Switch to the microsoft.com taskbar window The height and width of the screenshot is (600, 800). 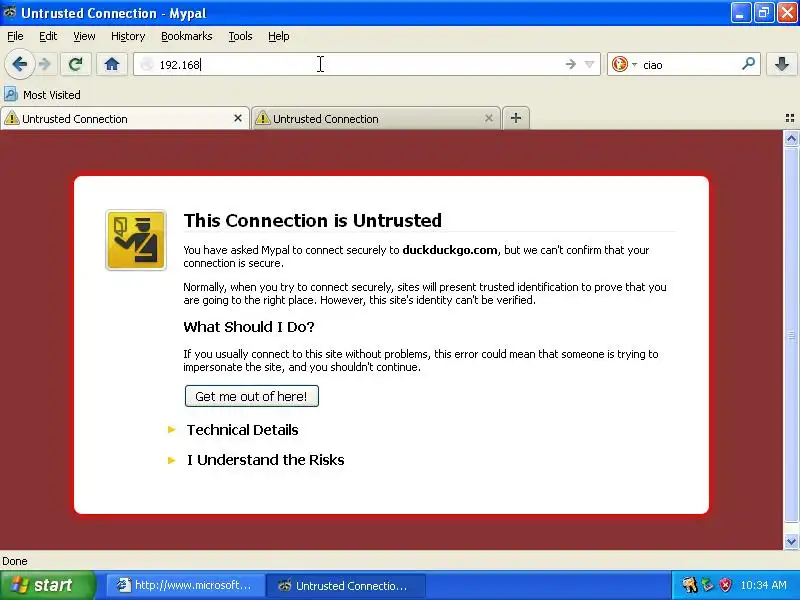tap(186, 585)
